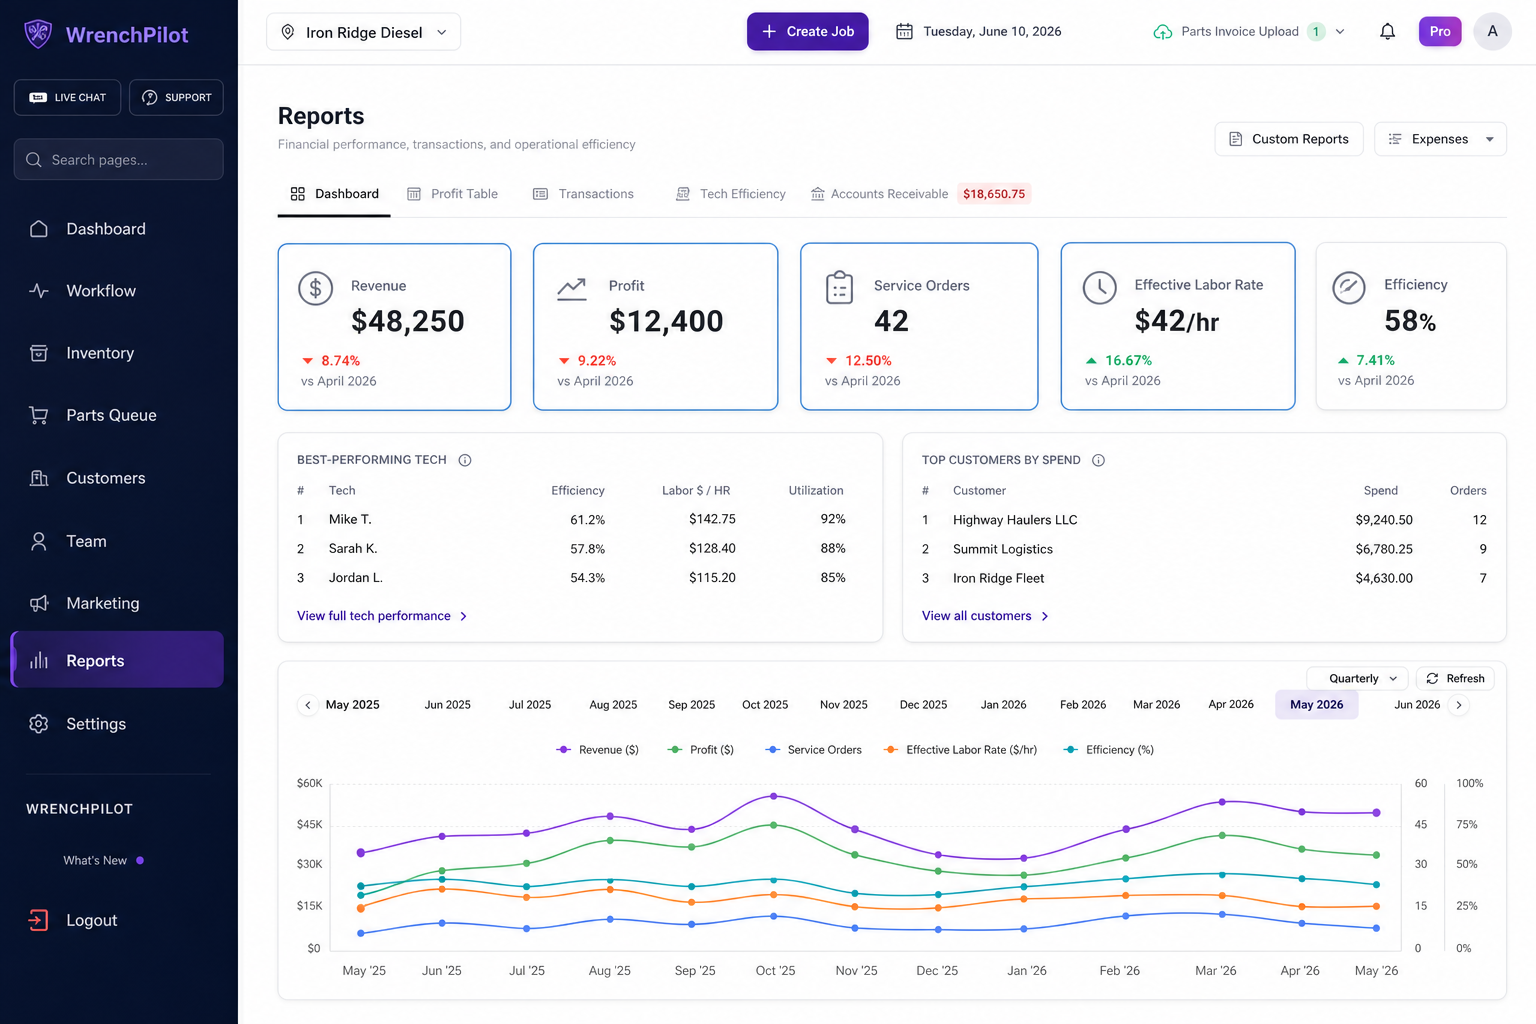Click the info icon beside Best-Performing Tech

pos(465,460)
